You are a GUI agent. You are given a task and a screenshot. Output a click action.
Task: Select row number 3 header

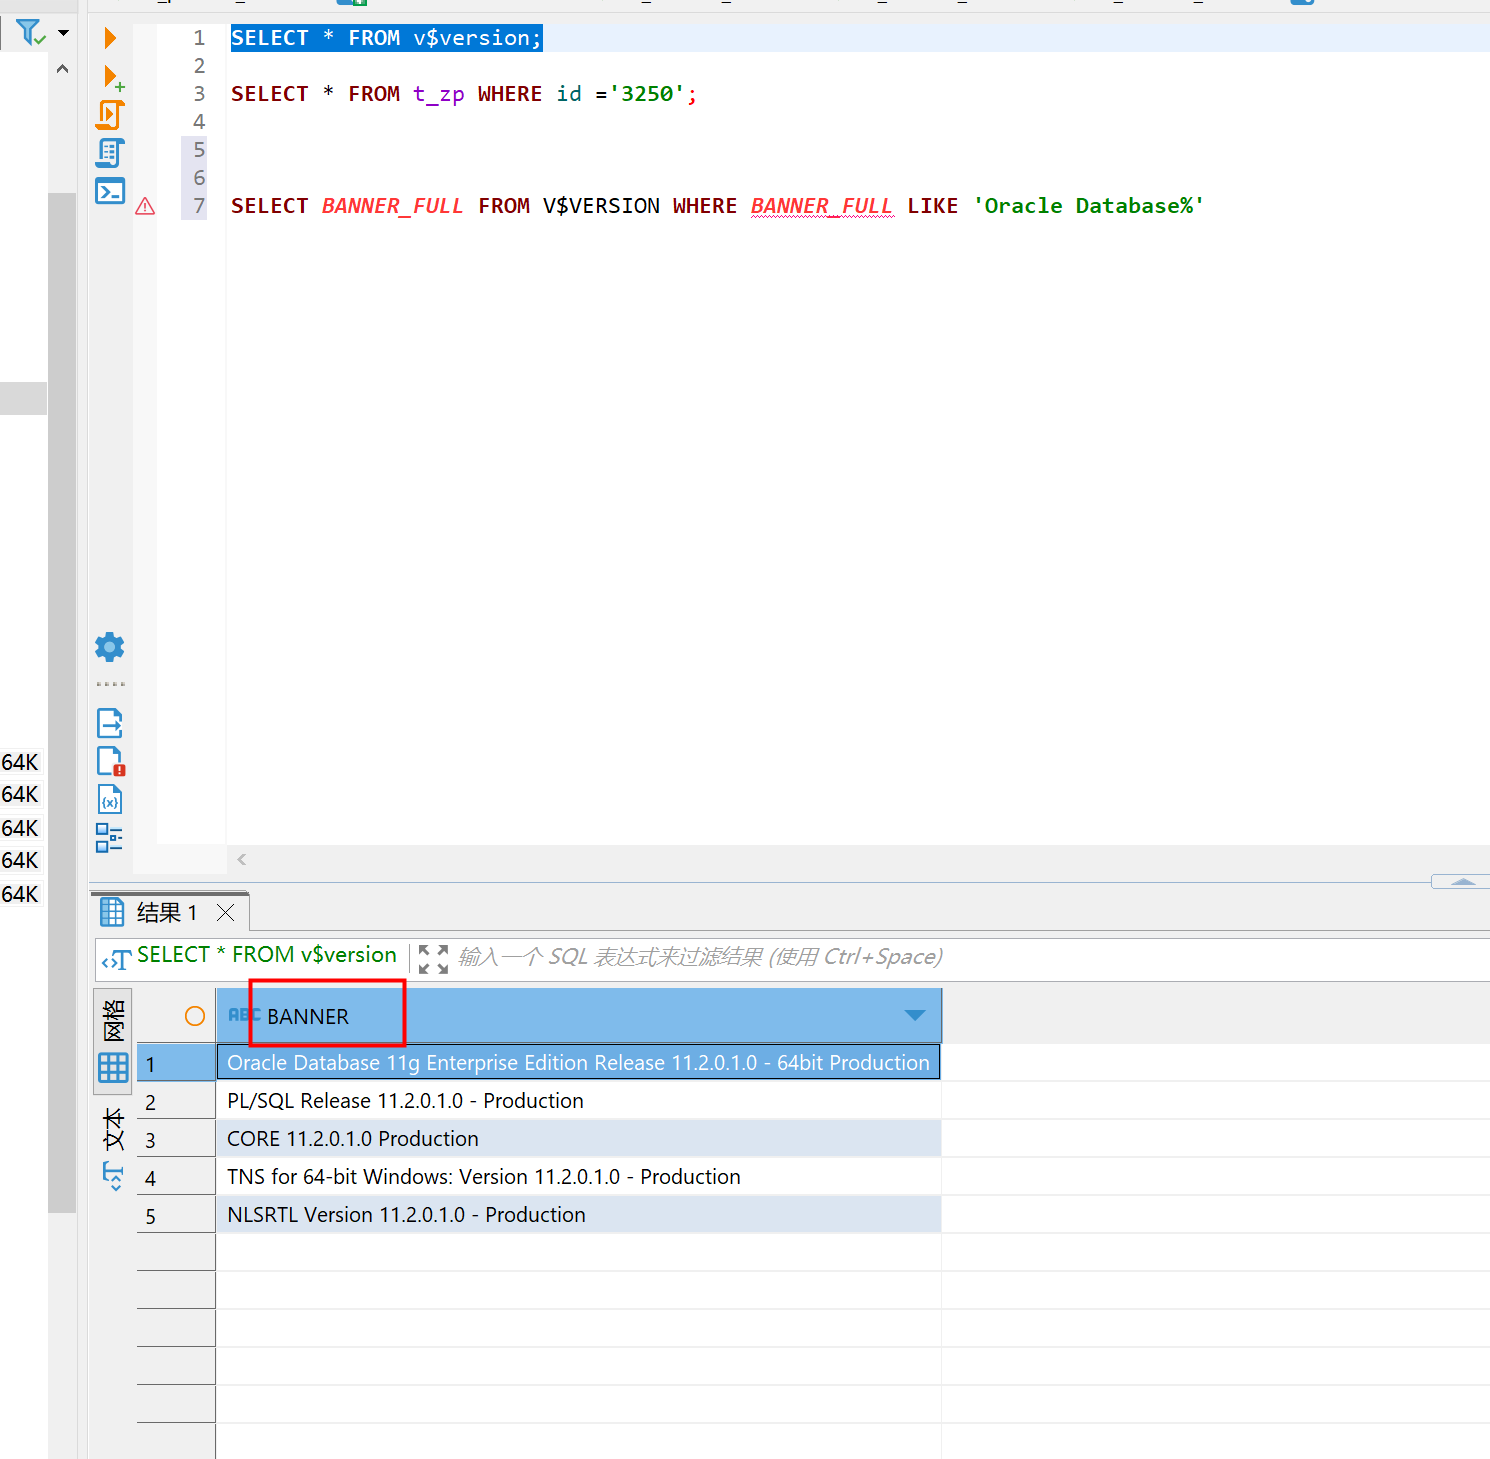point(176,1139)
